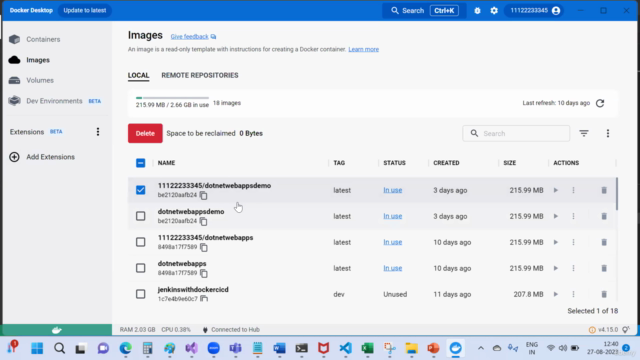Click the disk usage progress bar
Image resolution: width=640 pixels, height=360 pixels.
172,98
